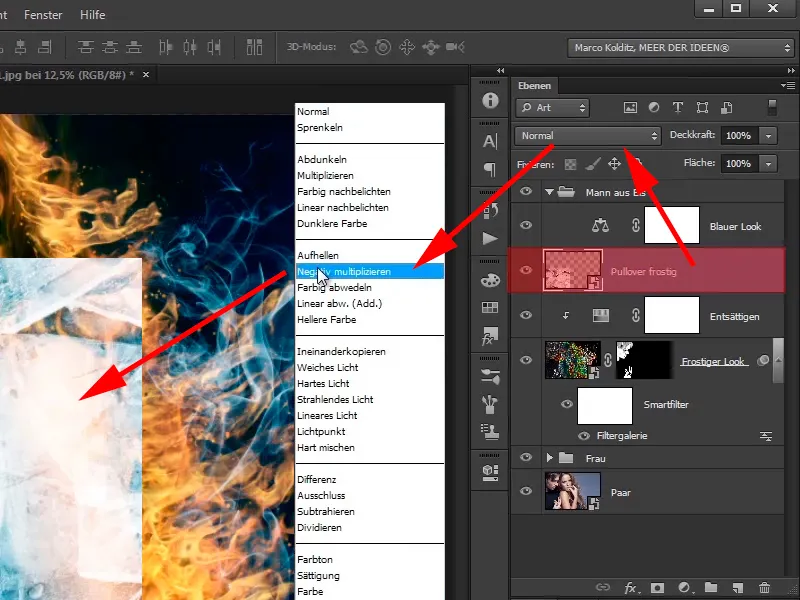
Task: Open the Actions panel play icon
Action: click(x=490, y=238)
